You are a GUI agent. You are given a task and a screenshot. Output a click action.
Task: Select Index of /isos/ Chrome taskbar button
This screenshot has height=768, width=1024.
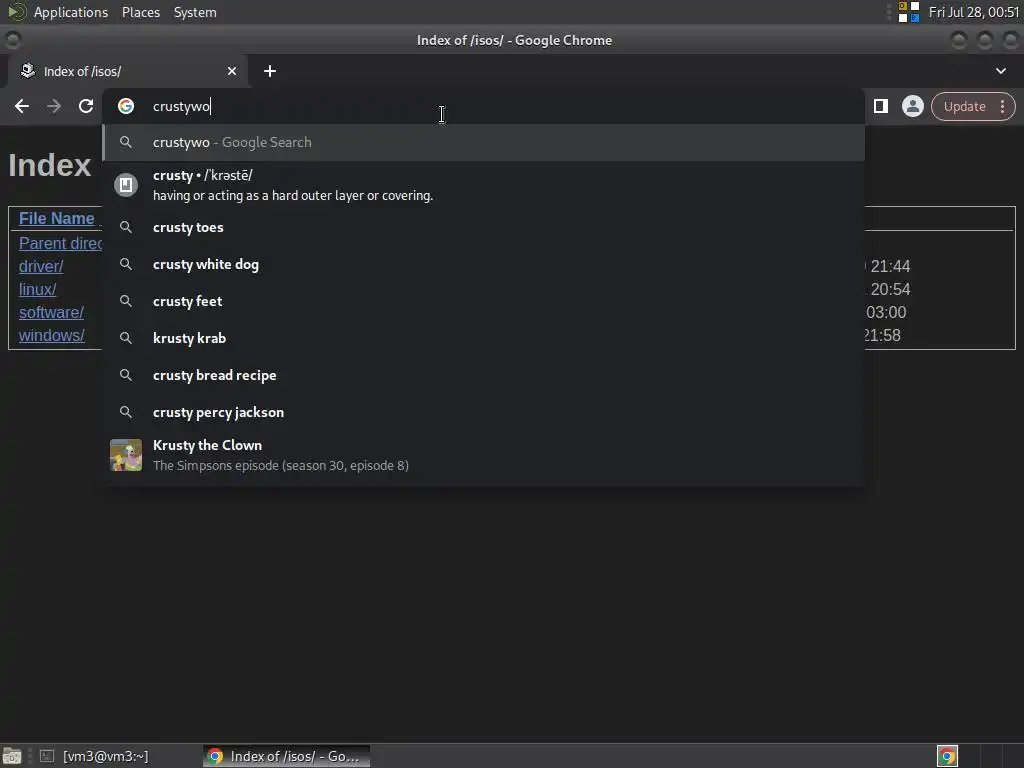[286, 756]
